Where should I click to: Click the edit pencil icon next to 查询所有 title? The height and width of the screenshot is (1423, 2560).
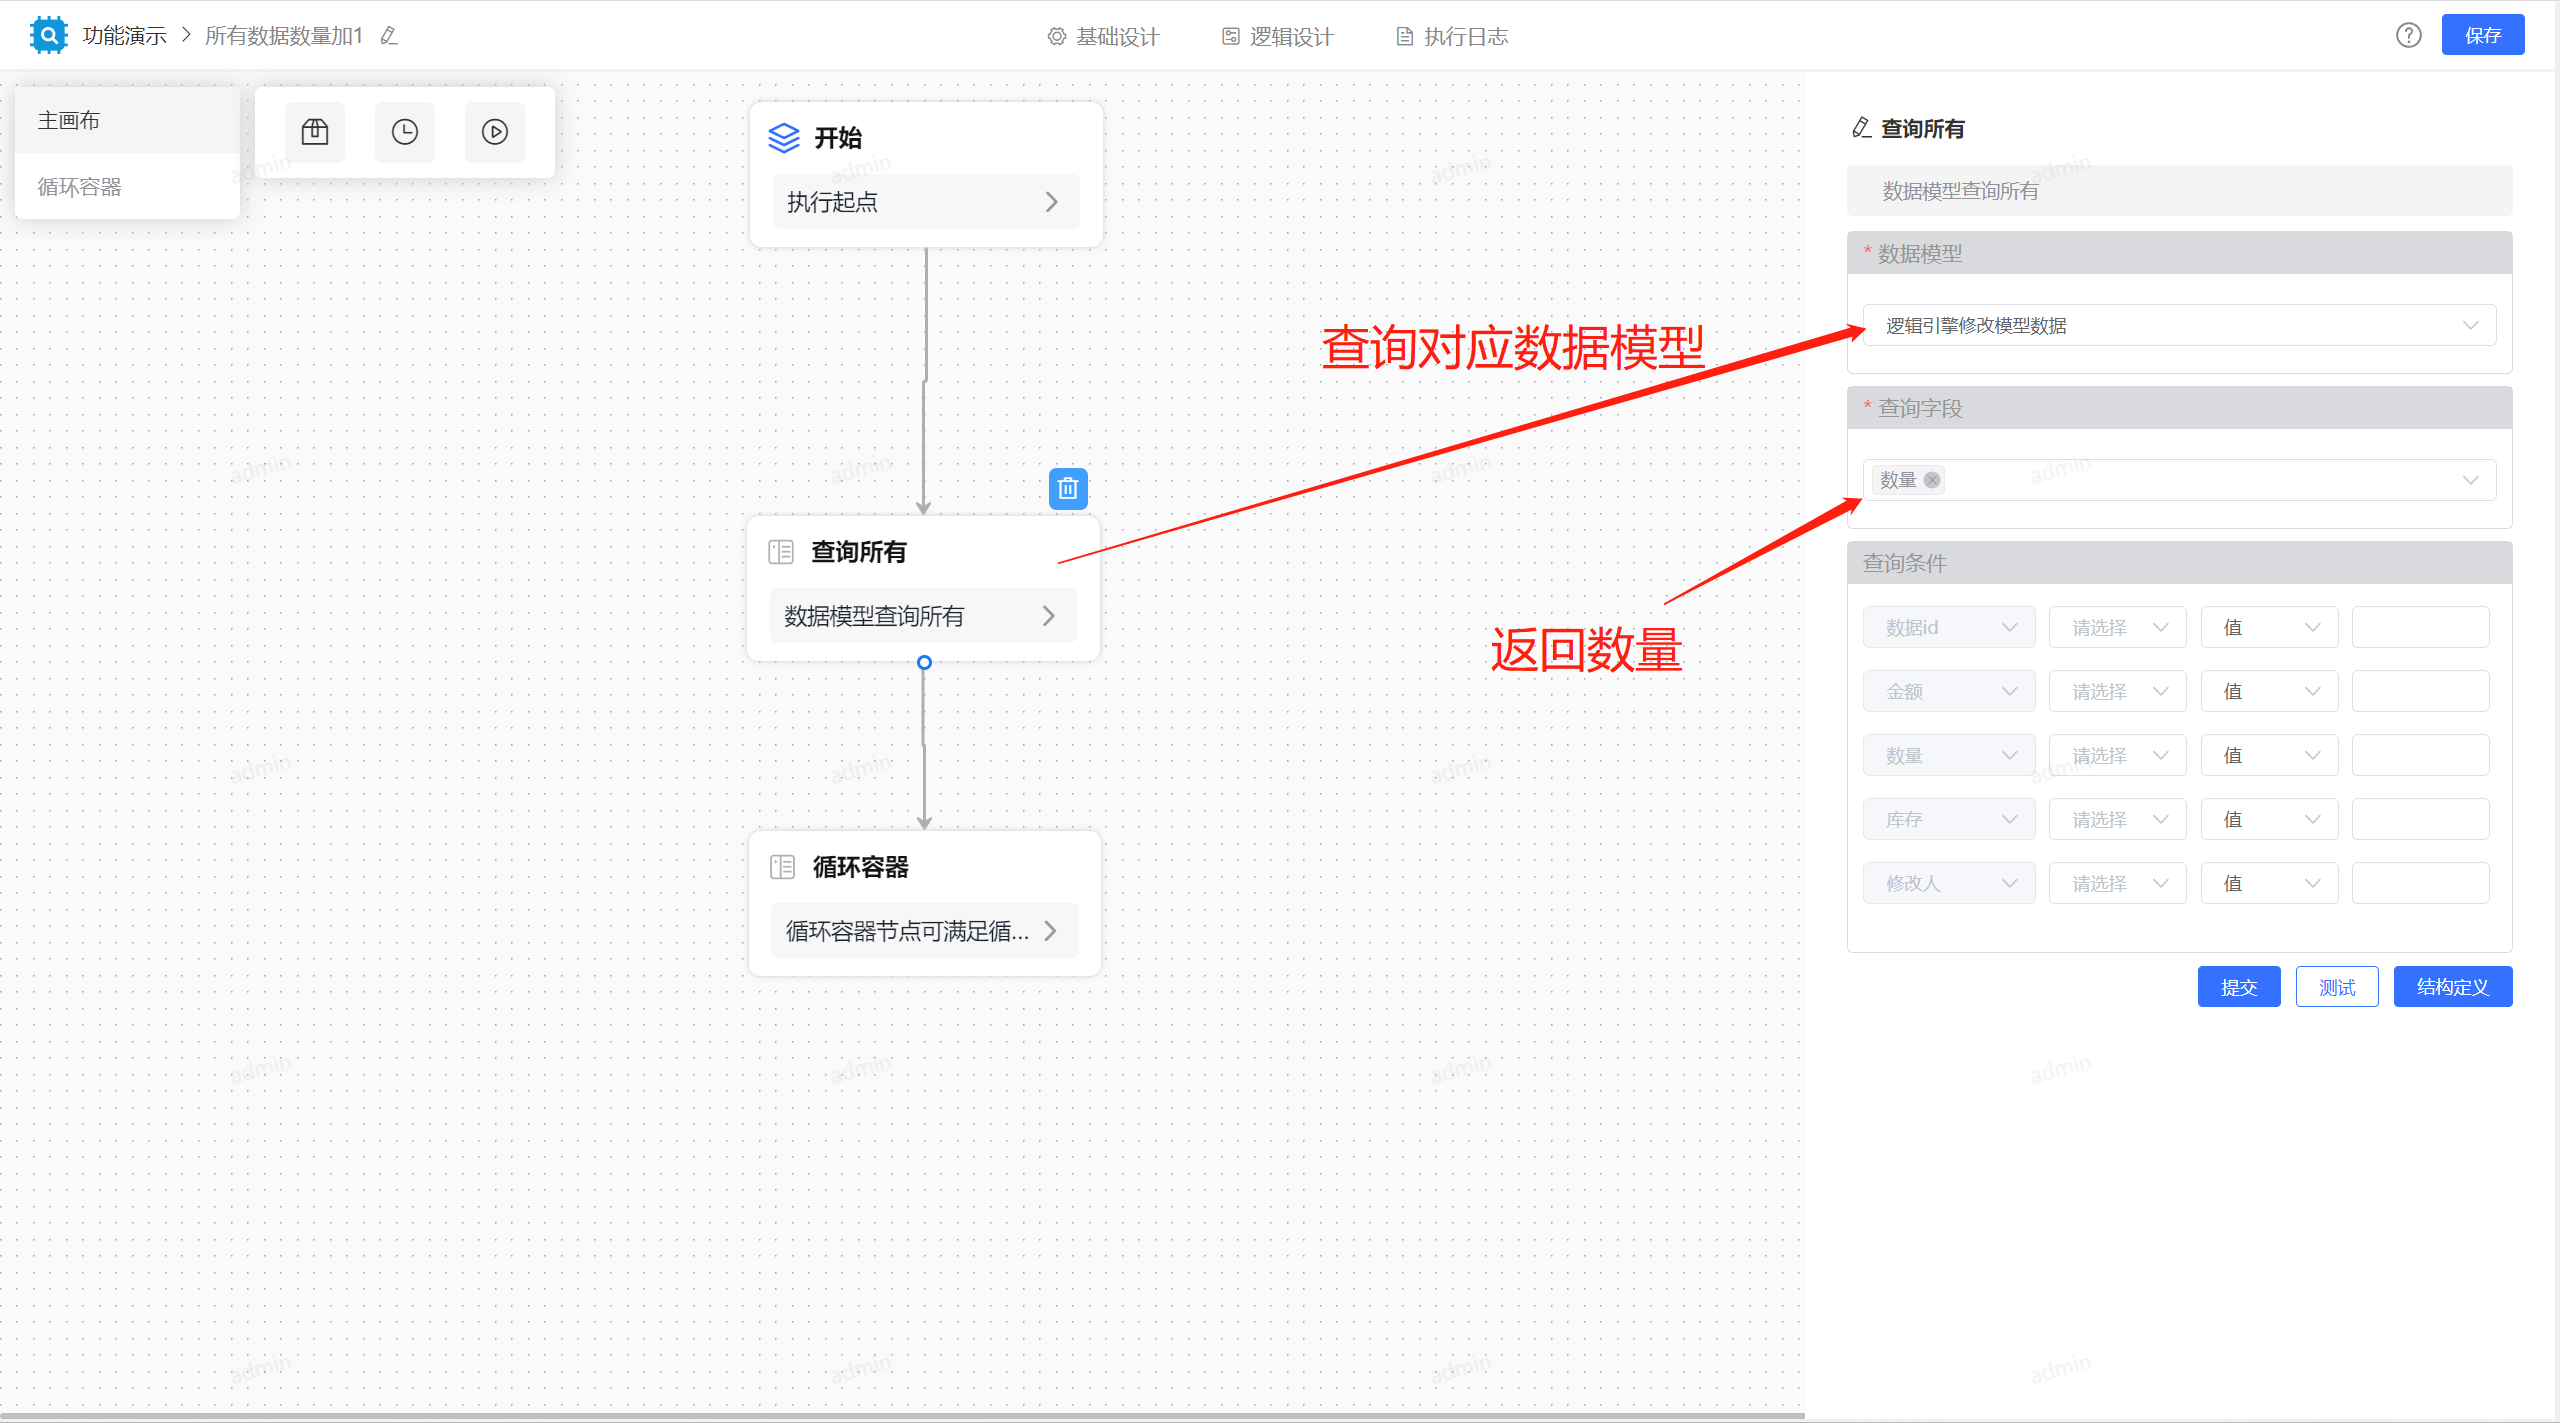click(x=1860, y=128)
